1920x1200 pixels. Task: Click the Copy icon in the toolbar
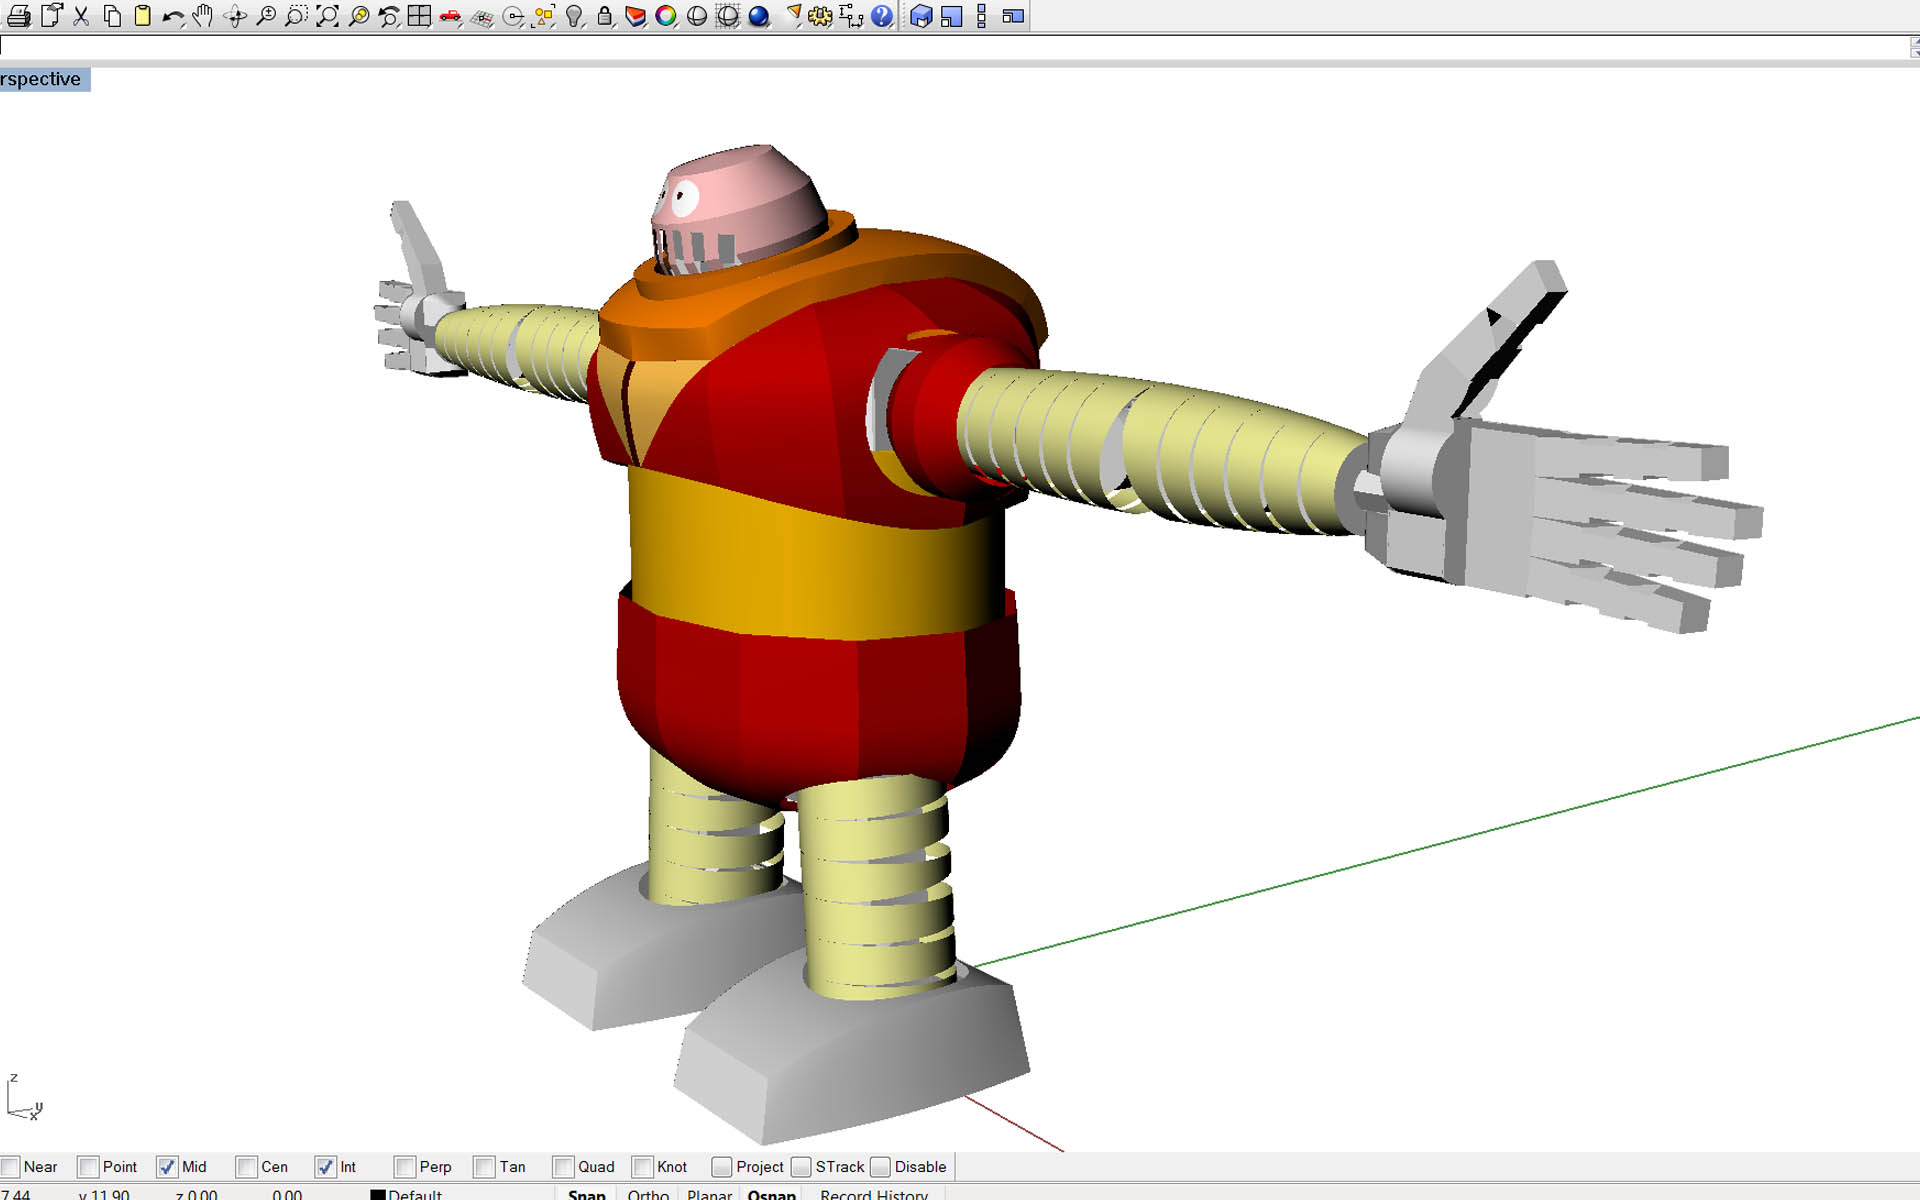pos(112,16)
